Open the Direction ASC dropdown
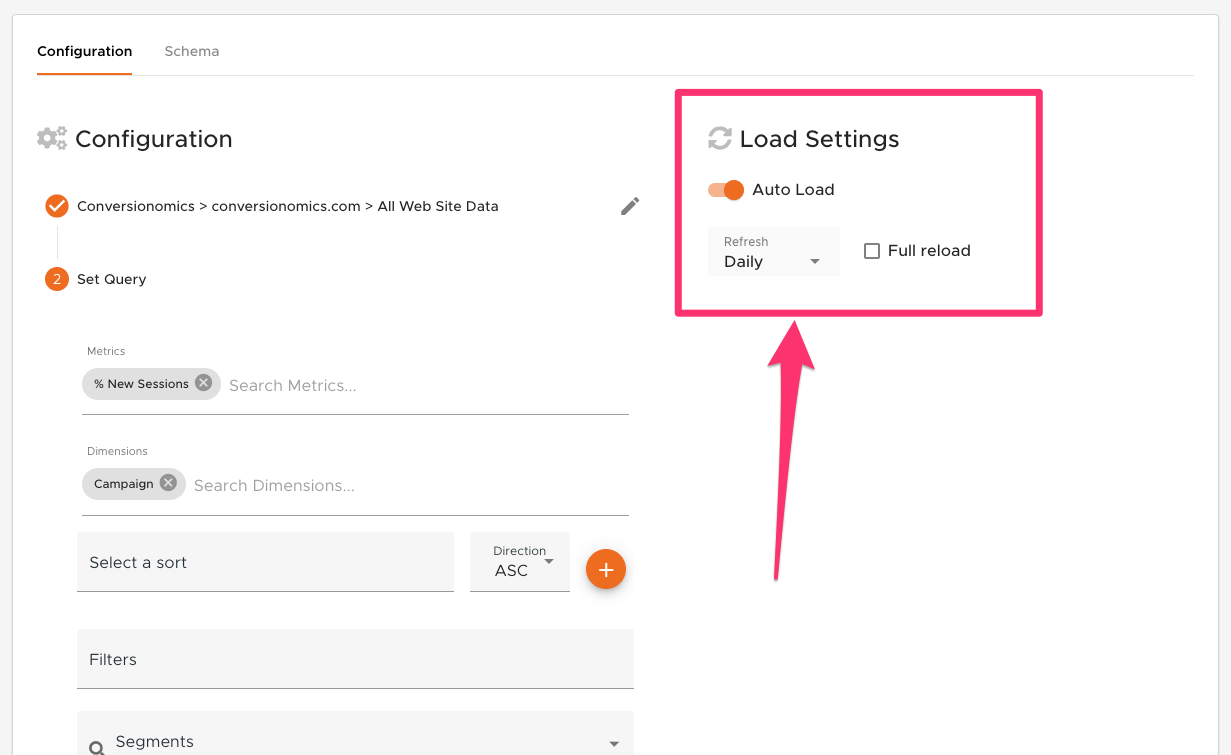 [519, 562]
